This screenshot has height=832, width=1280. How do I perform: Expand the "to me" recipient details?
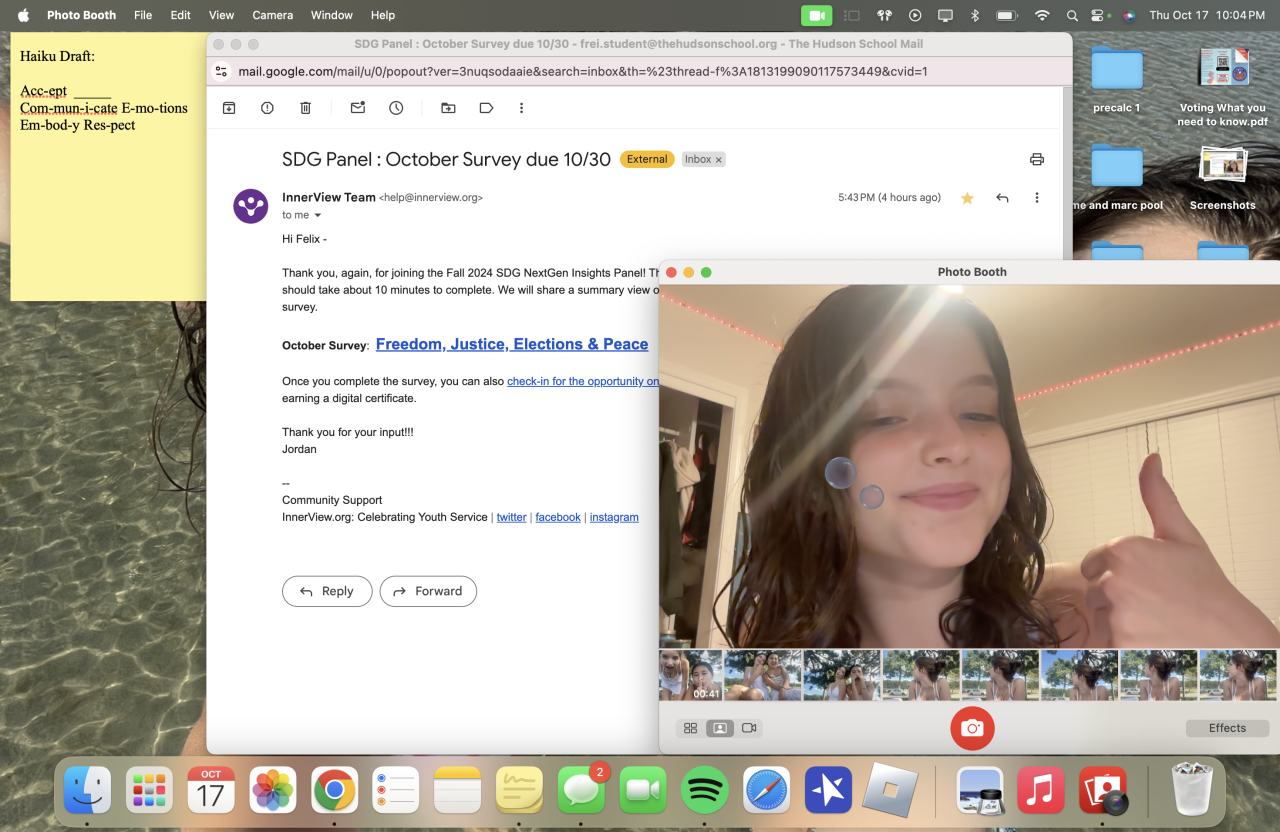318,216
